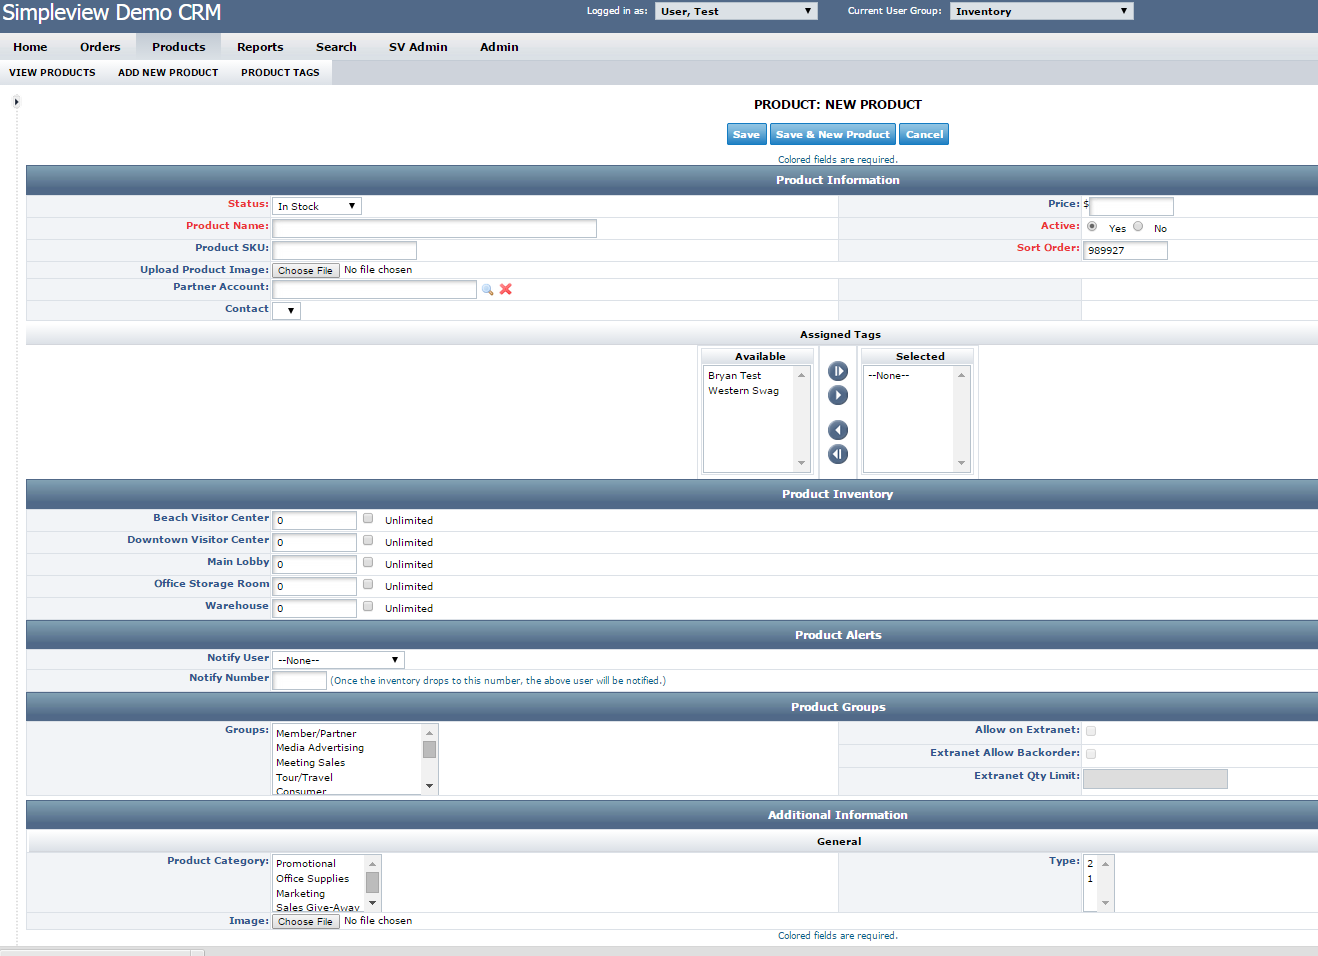The width and height of the screenshot is (1318, 956).
Task: Click the Notify Number input field
Action: (300, 680)
